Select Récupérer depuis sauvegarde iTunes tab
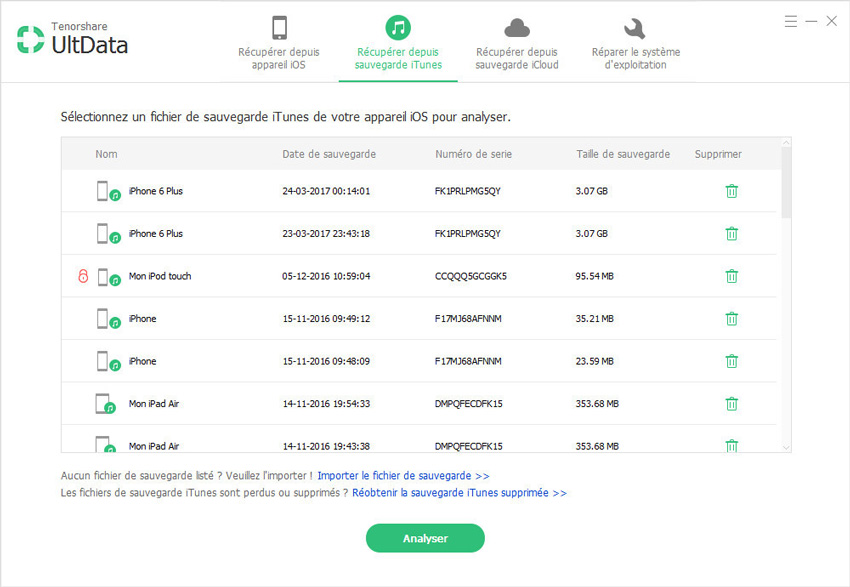 click(x=398, y=43)
